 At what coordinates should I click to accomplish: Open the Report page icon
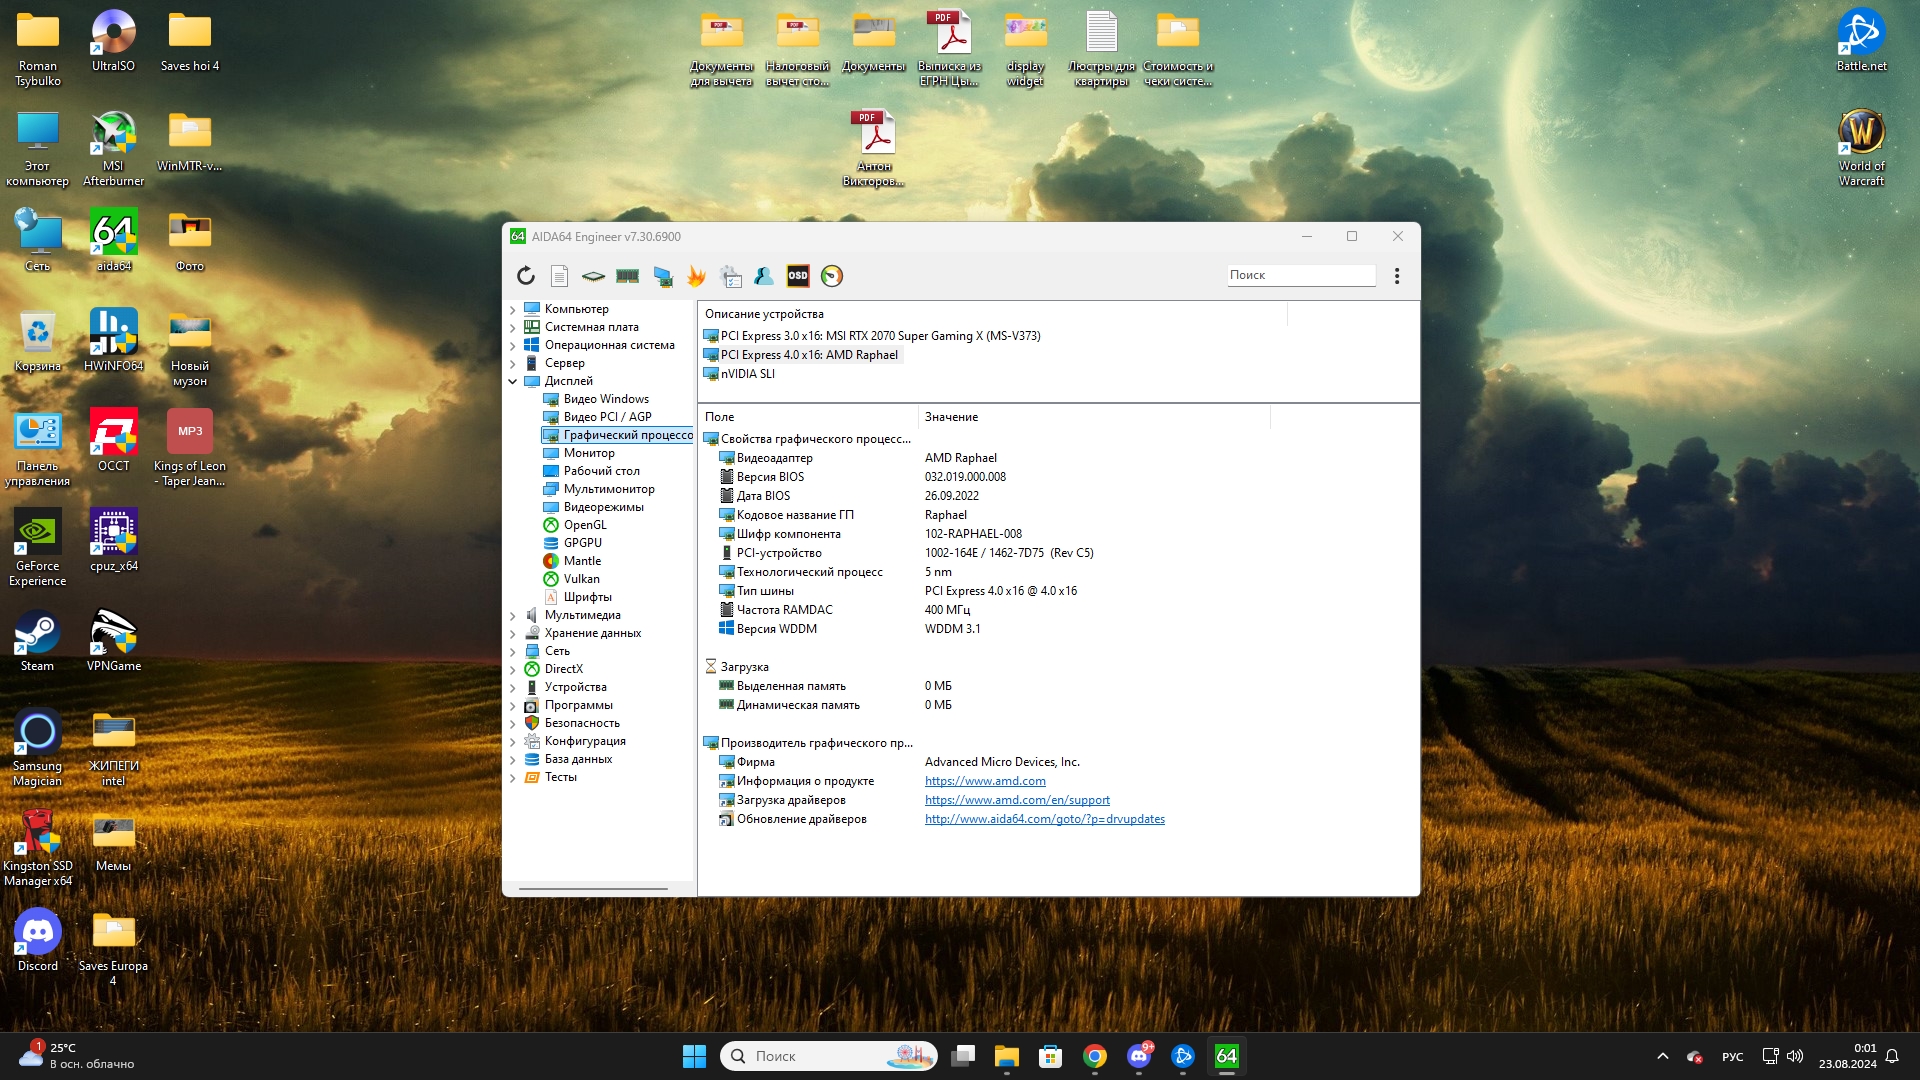[x=560, y=276]
